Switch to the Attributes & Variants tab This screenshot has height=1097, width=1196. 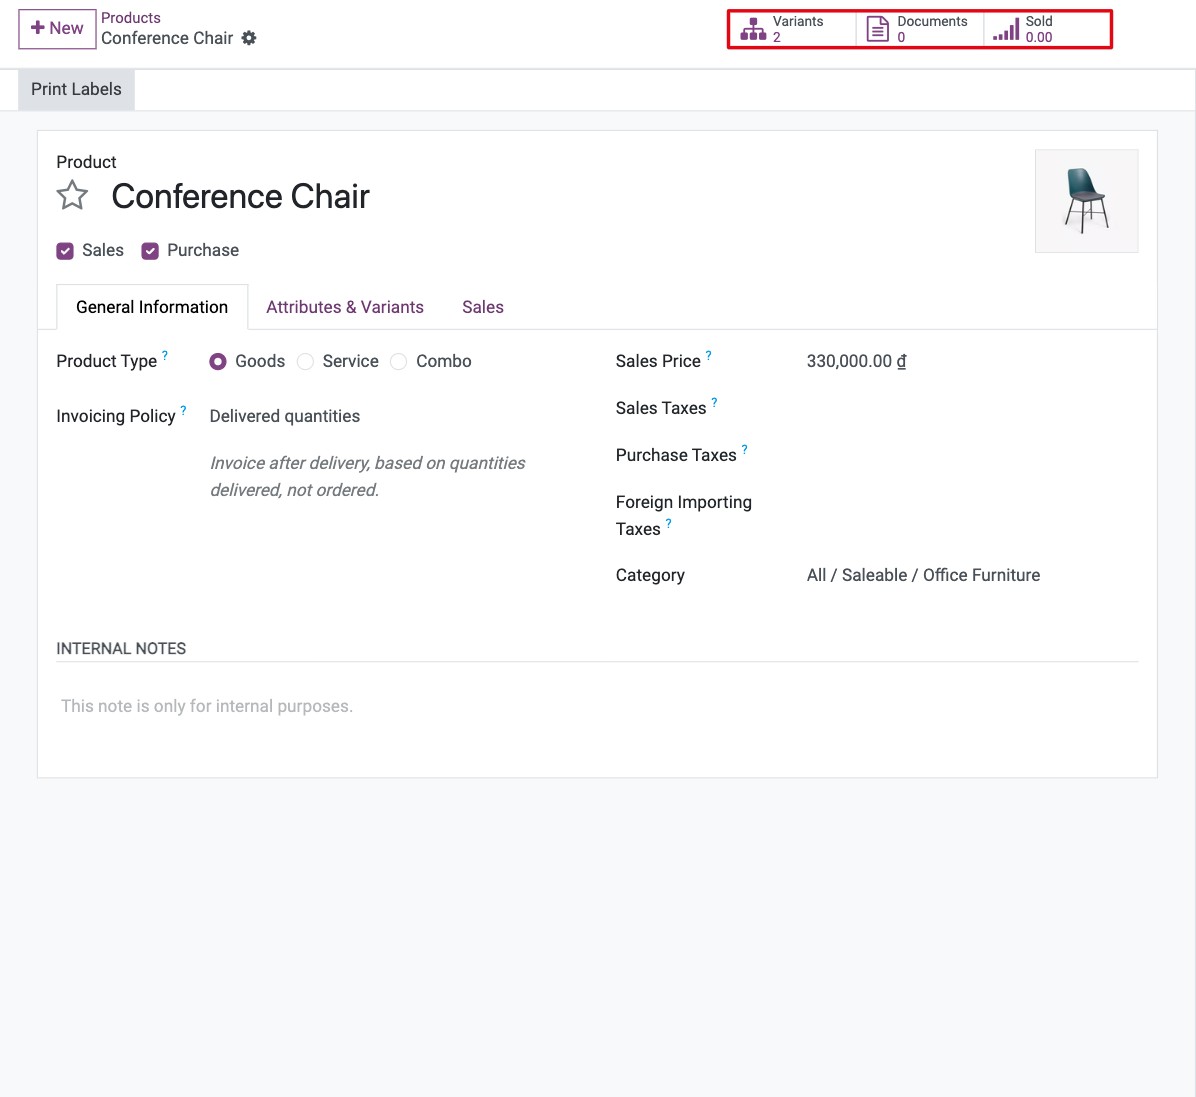pyautogui.click(x=345, y=307)
